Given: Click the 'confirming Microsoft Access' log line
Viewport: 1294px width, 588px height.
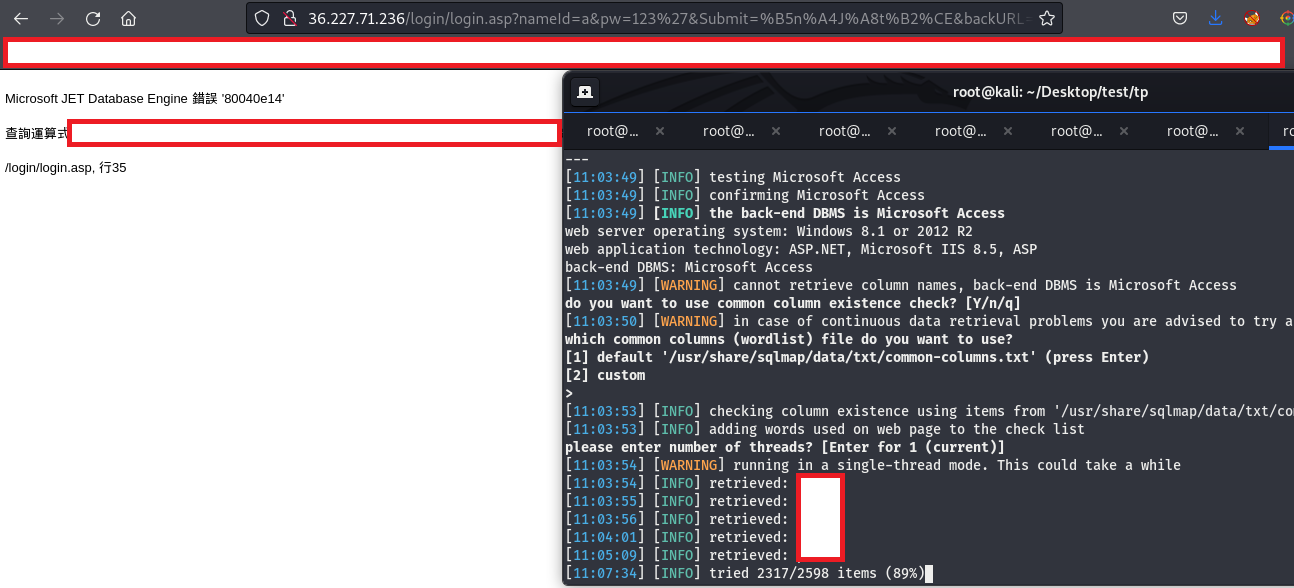Looking at the screenshot, I should pyautogui.click(x=745, y=195).
